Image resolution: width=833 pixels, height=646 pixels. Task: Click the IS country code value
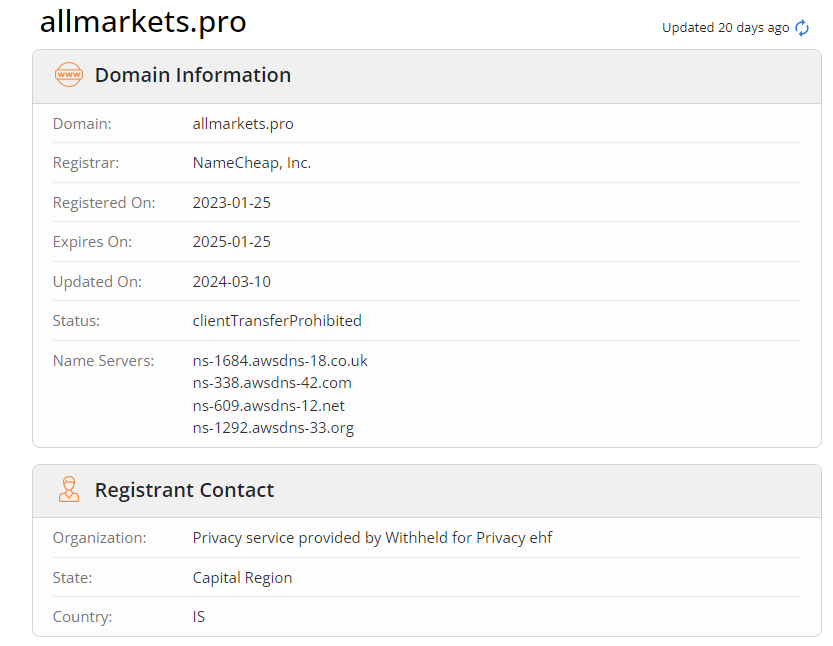pyautogui.click(x=199, y=617)
